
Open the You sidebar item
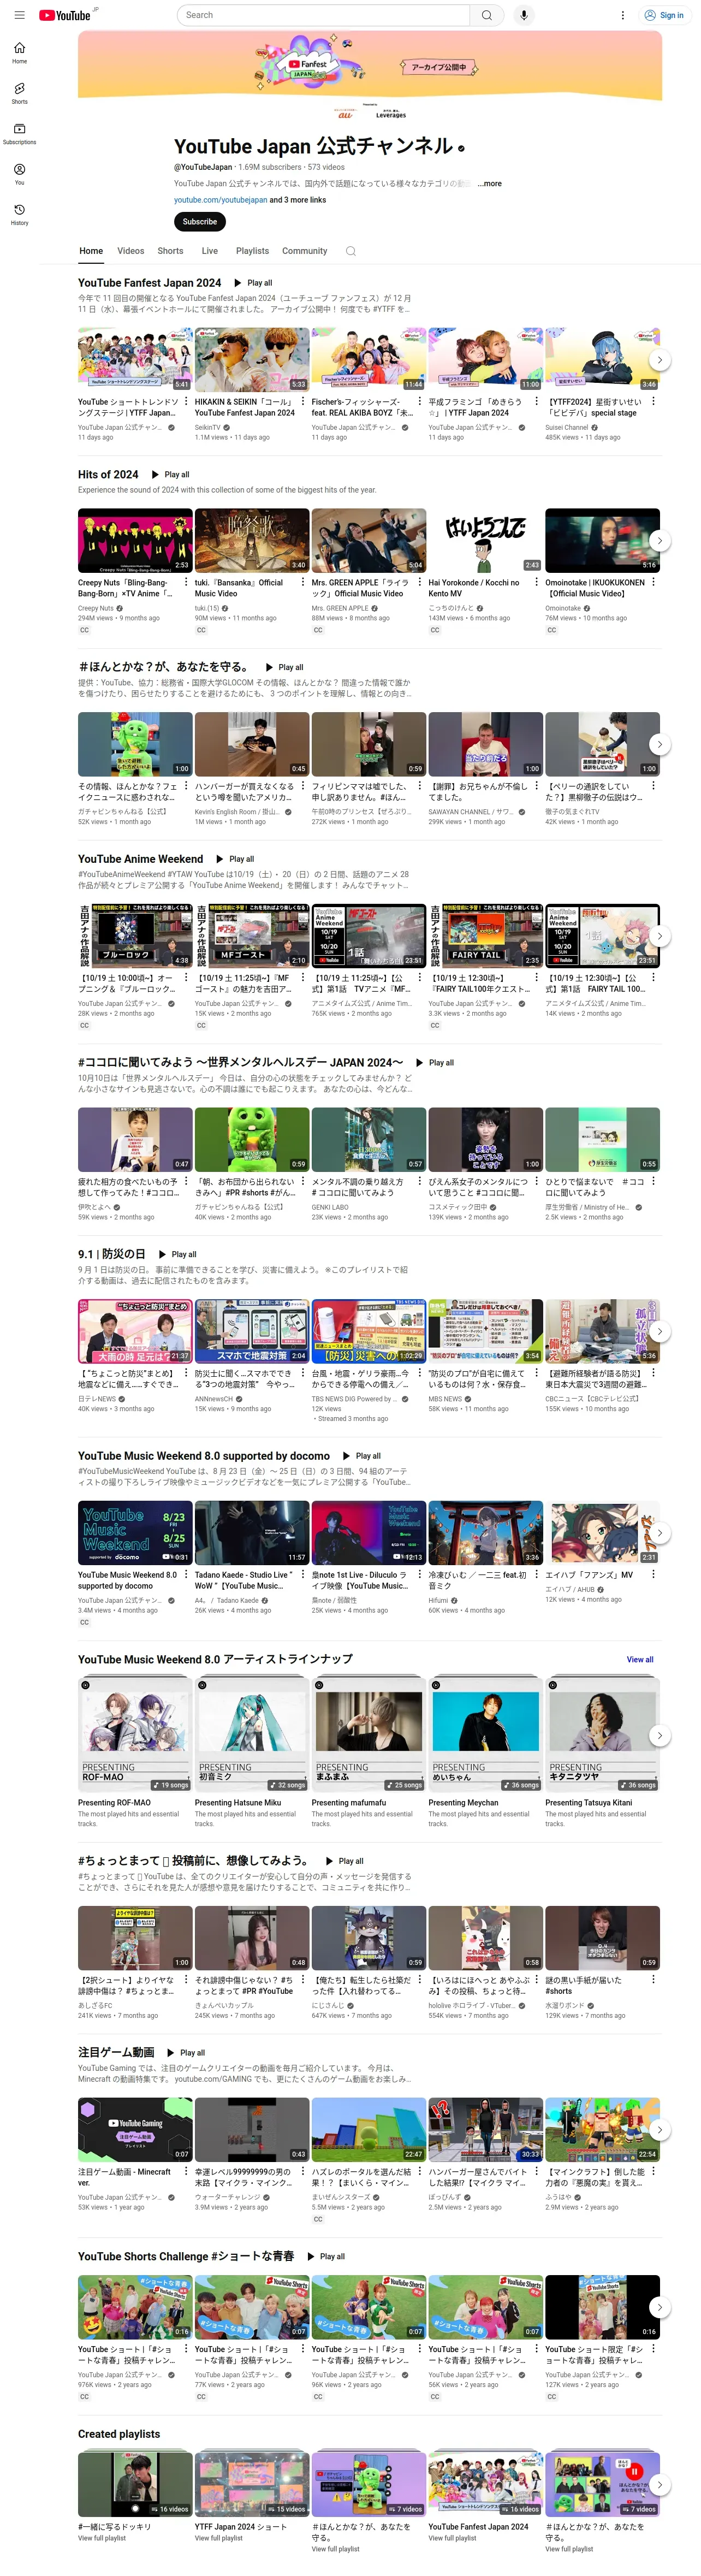(x=19, y=174)
